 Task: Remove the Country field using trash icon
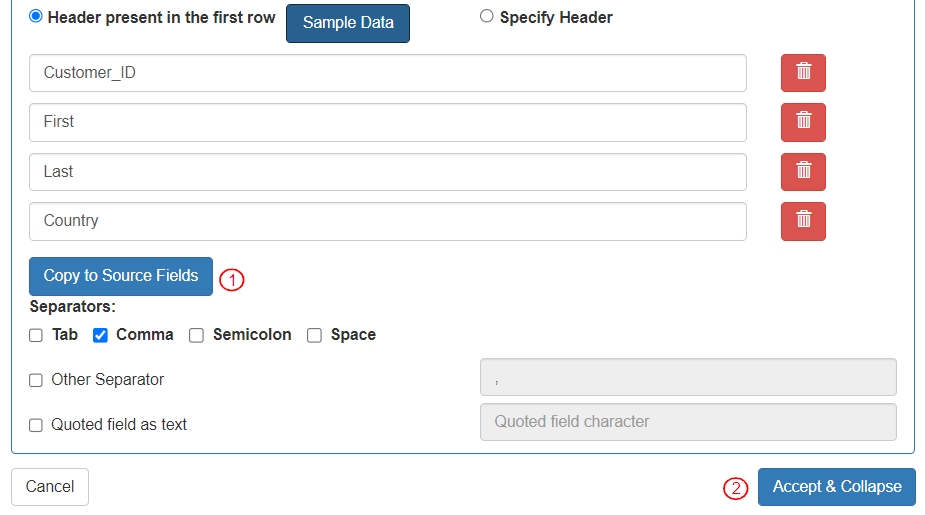803,220
